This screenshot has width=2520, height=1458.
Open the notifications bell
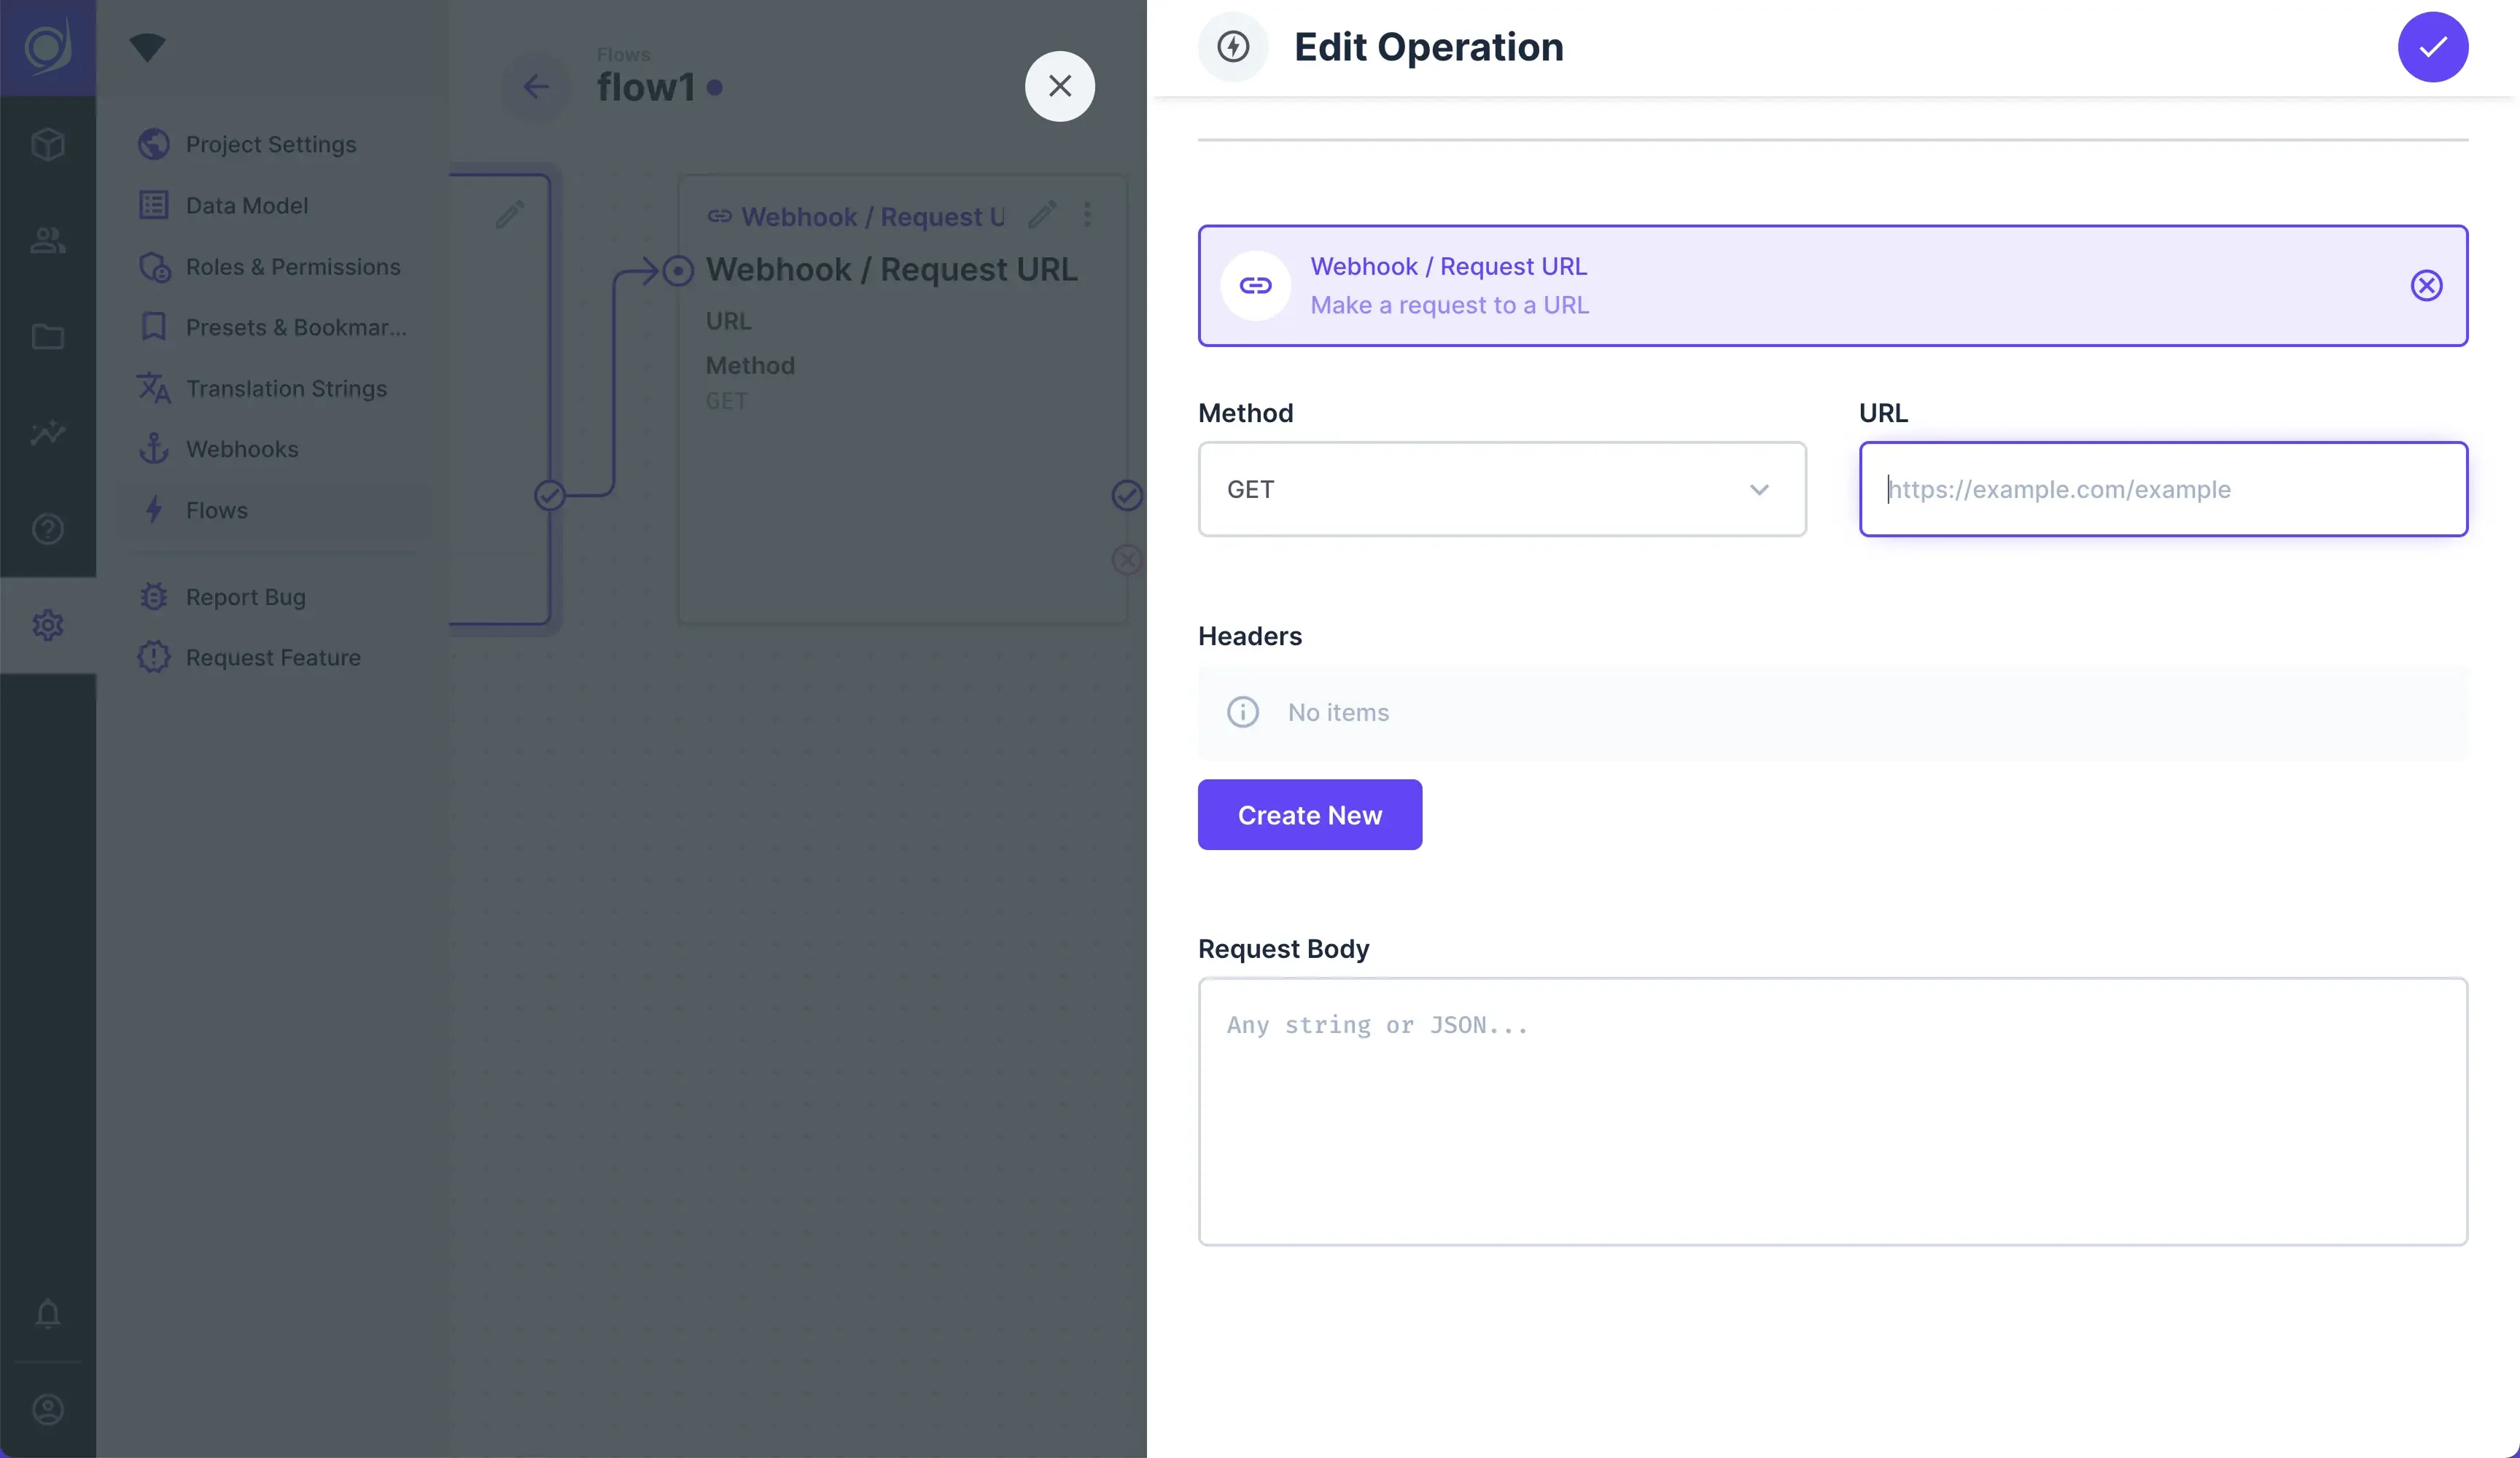point(47,1313)
